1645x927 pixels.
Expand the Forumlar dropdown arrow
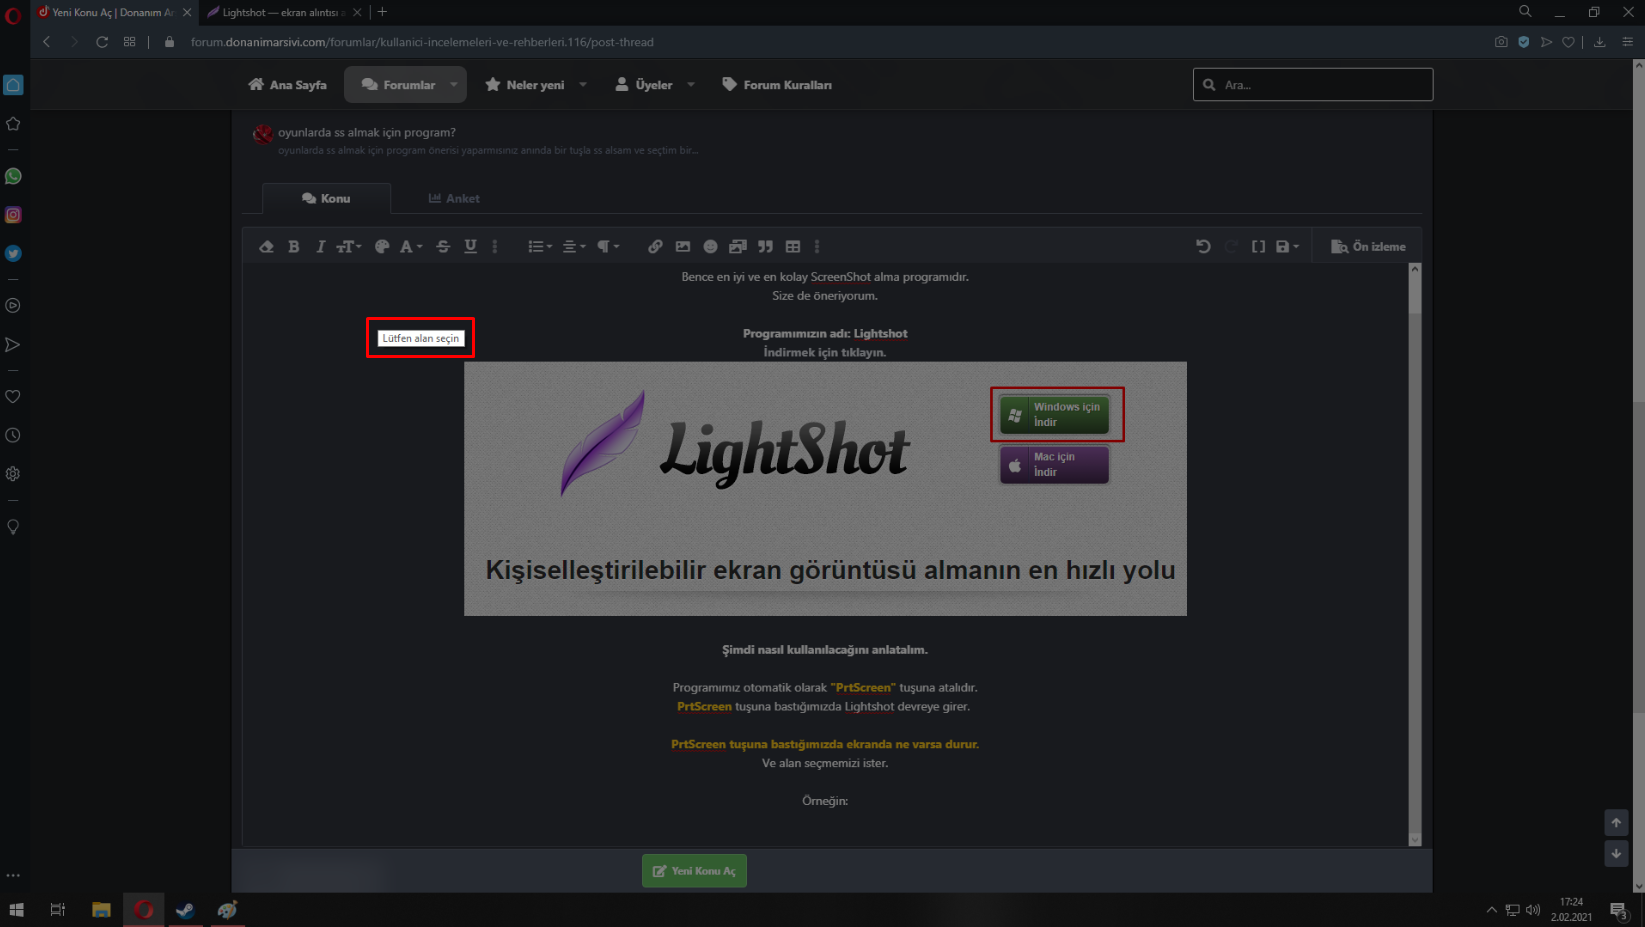point(454,85)
